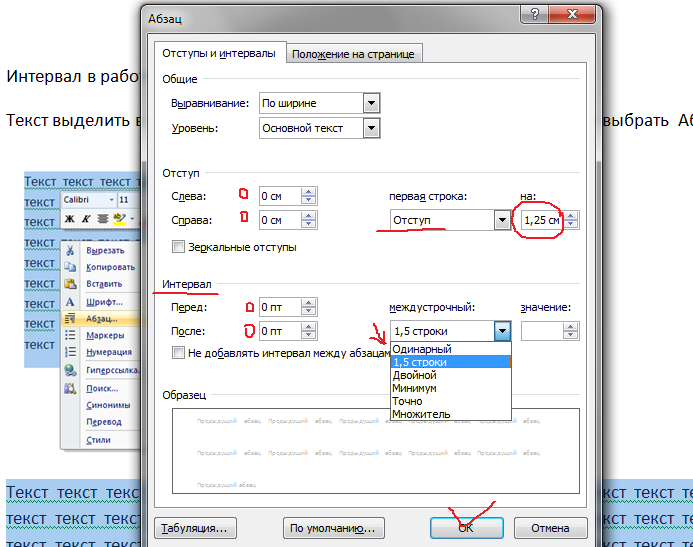This screenshot has width=693, height=547.
Task: Click the Copy icon next to Копировать
Action: tap(70, 267)
